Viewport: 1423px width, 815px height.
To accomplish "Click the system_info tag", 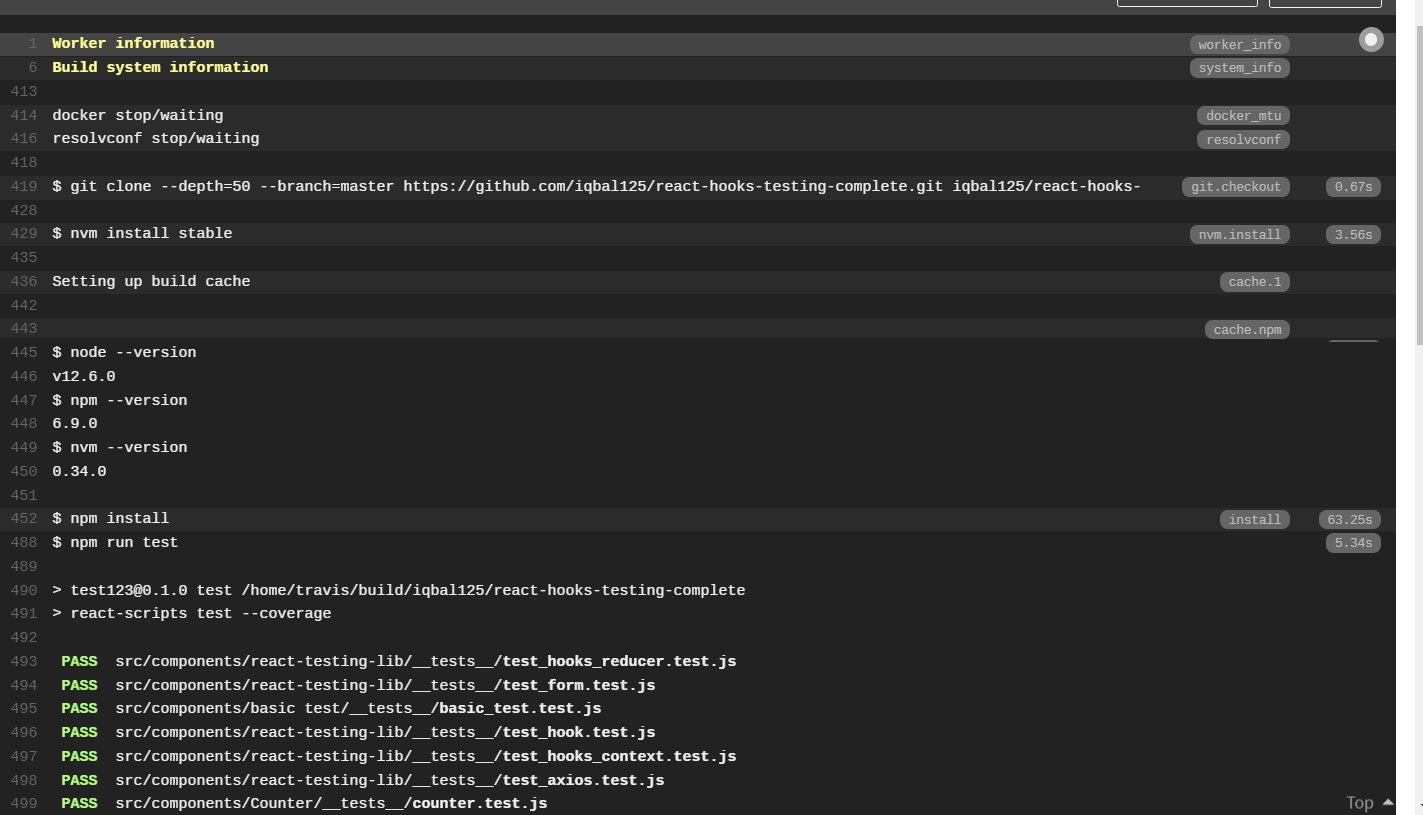I will (x=1239, y=68).
